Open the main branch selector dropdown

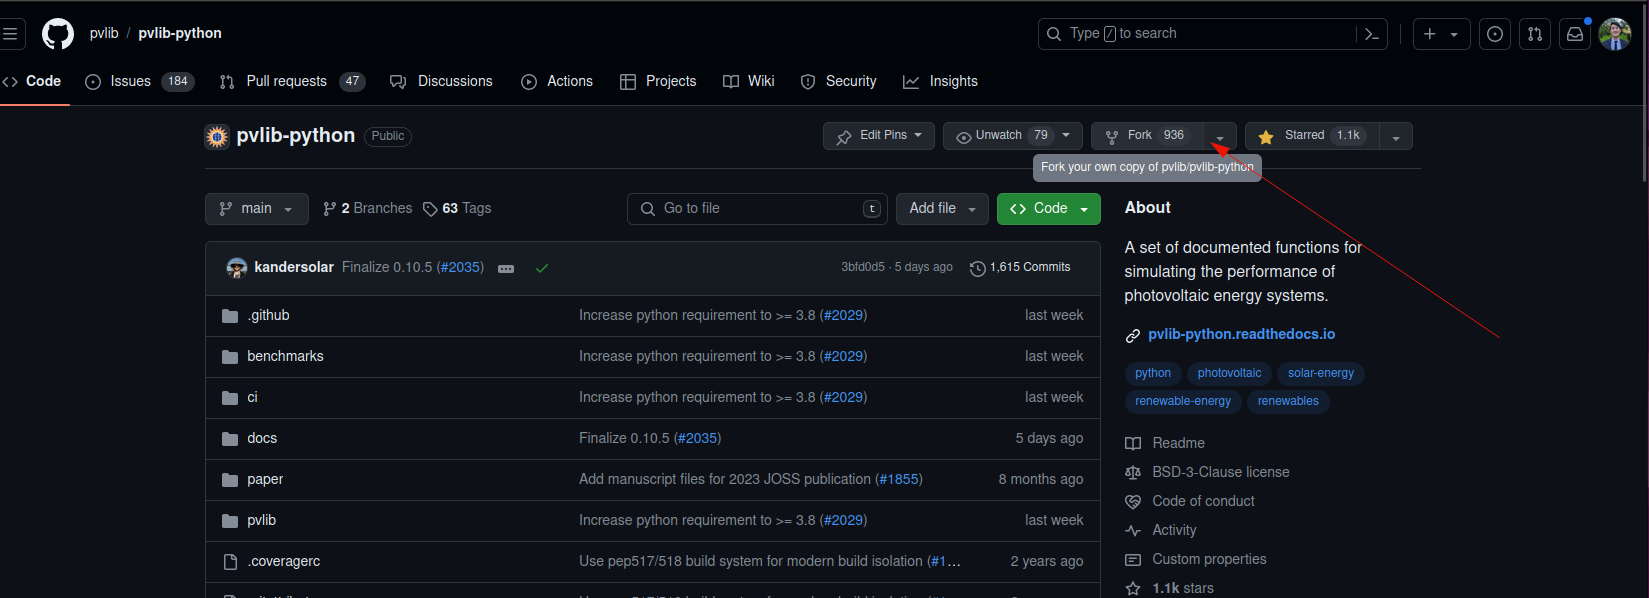pyautogui.click(x=257, y=209)
